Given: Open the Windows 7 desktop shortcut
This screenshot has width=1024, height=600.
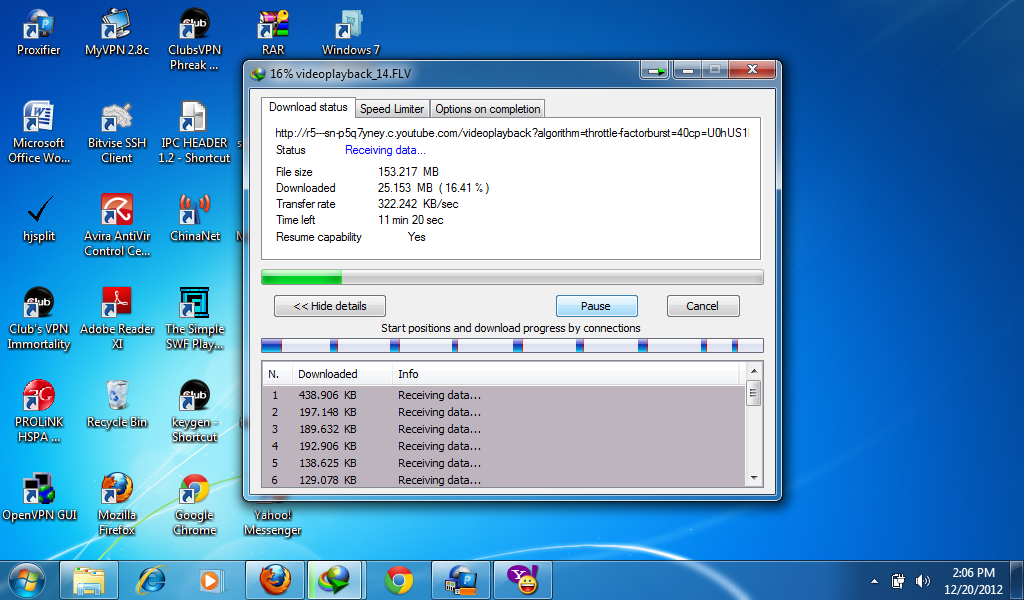Looking at the screenshot, I should (350, 32).
